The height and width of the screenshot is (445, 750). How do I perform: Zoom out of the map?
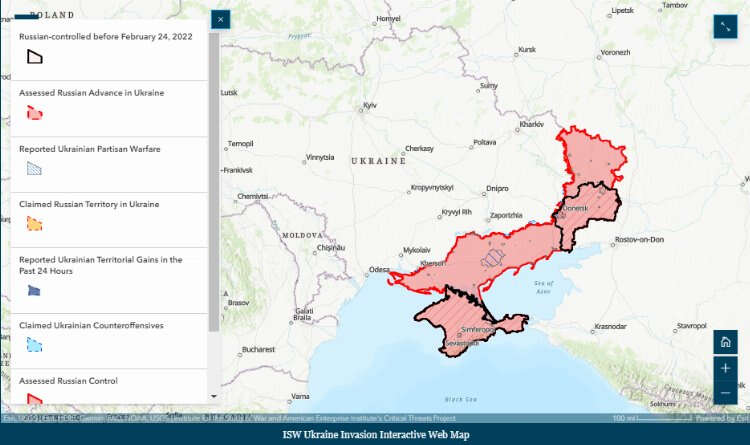coord(726,393)
